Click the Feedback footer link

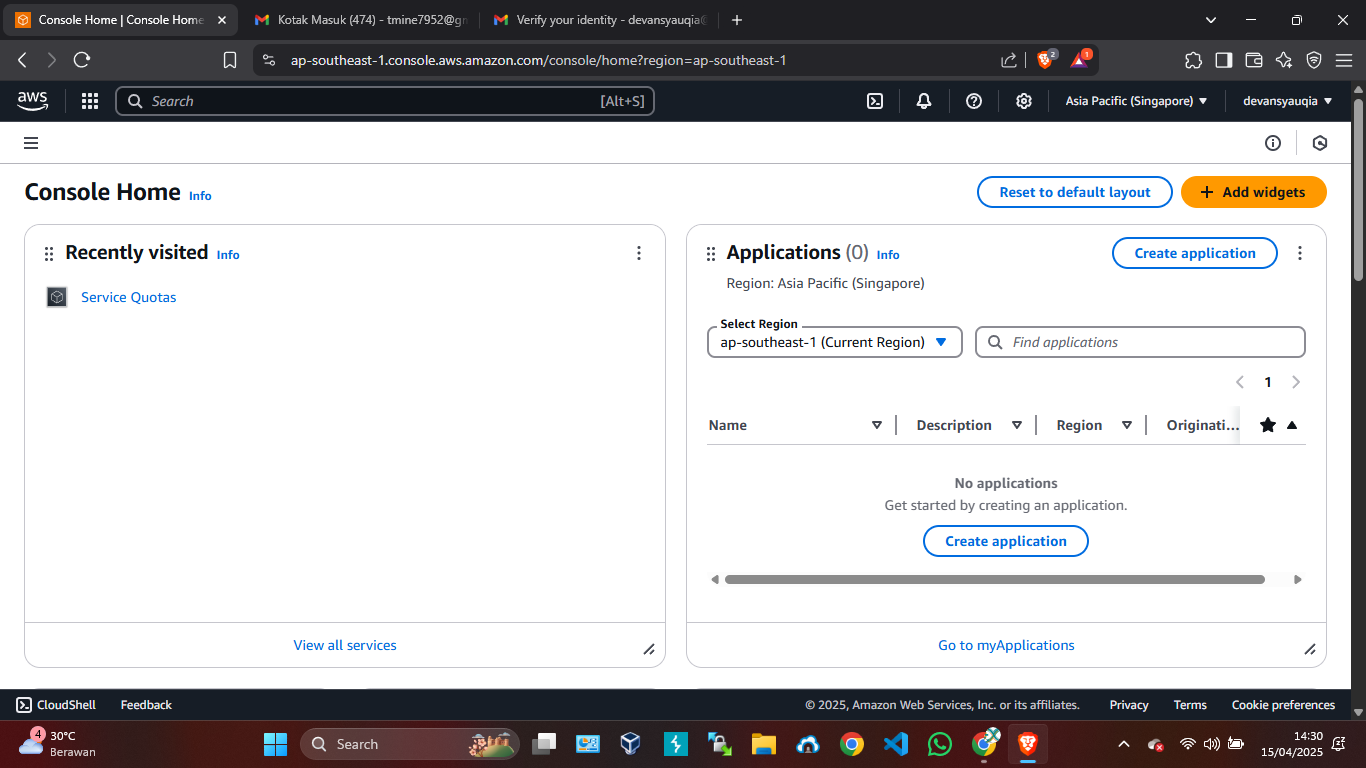tap(146, 705)
